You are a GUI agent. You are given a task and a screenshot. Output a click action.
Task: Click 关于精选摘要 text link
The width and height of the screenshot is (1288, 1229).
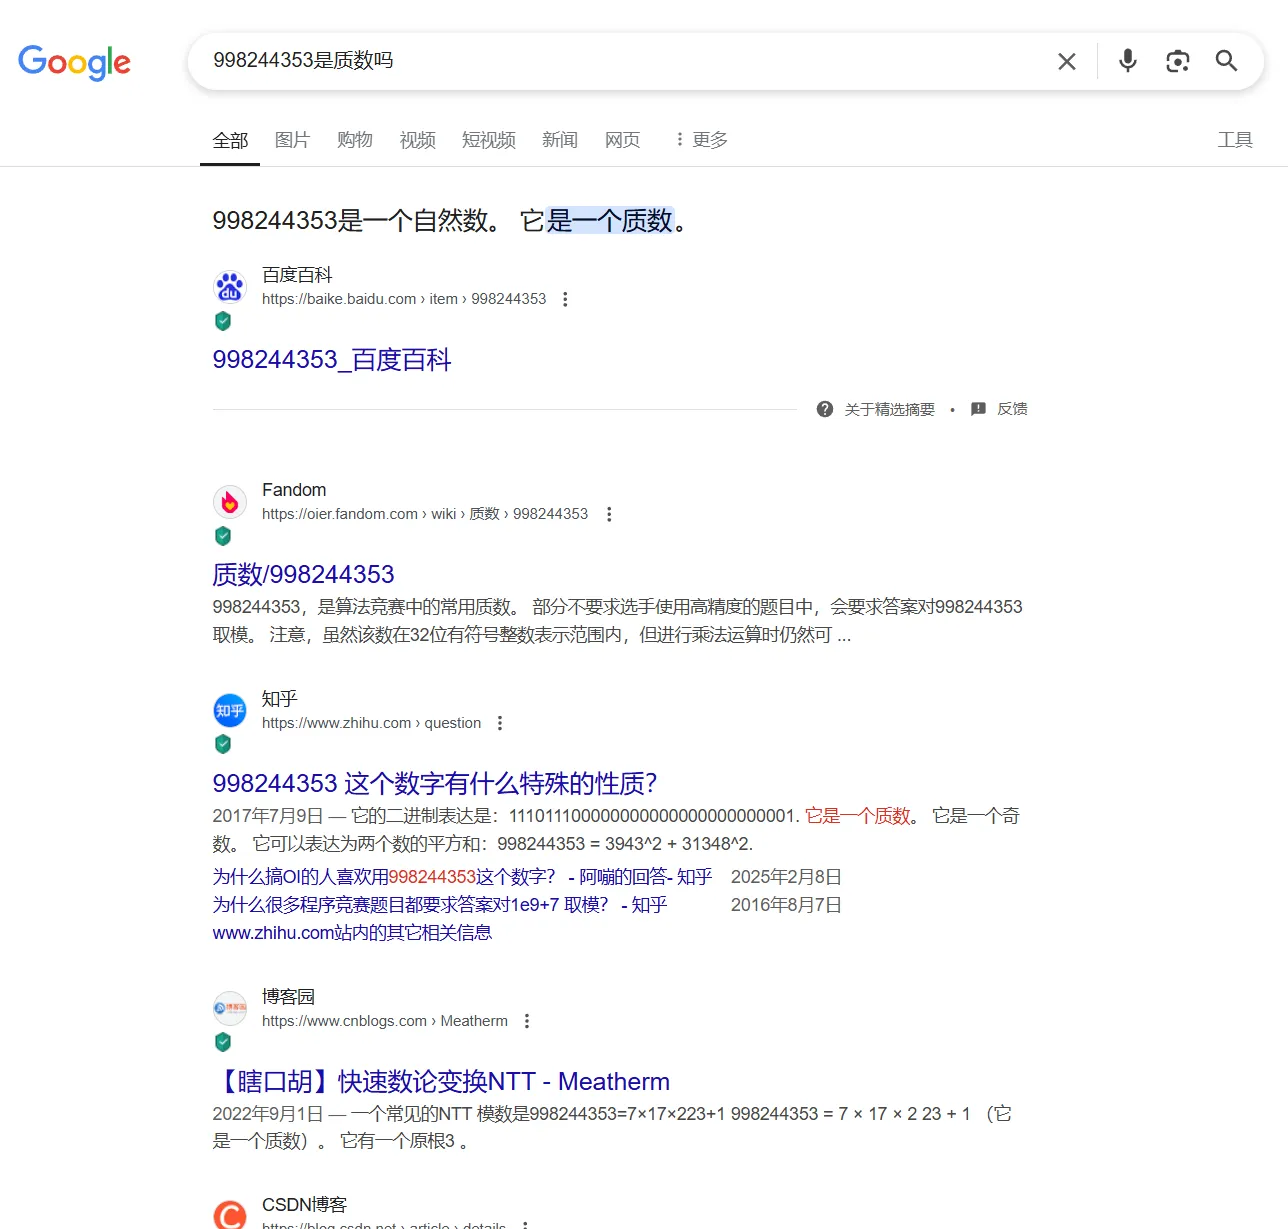[890, 409]
